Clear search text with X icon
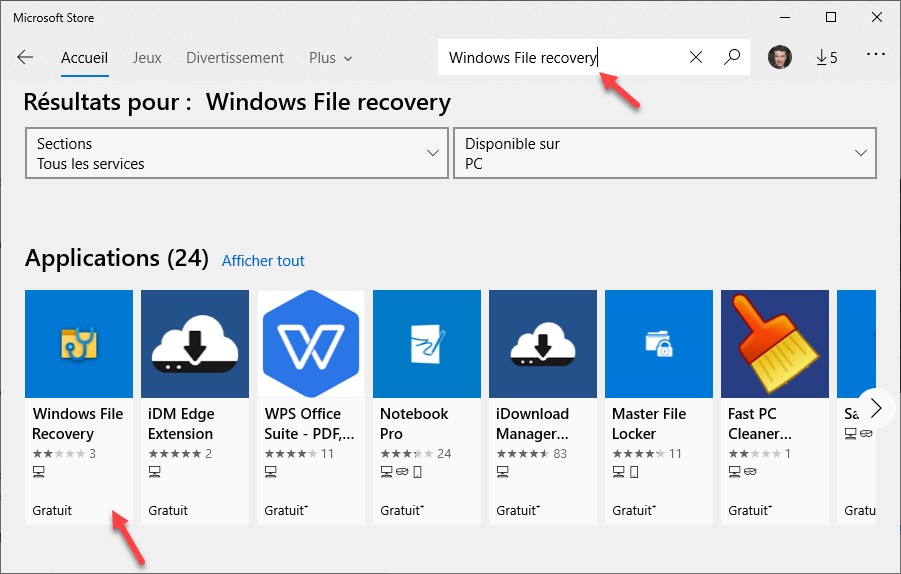 (x=696, y=58)
